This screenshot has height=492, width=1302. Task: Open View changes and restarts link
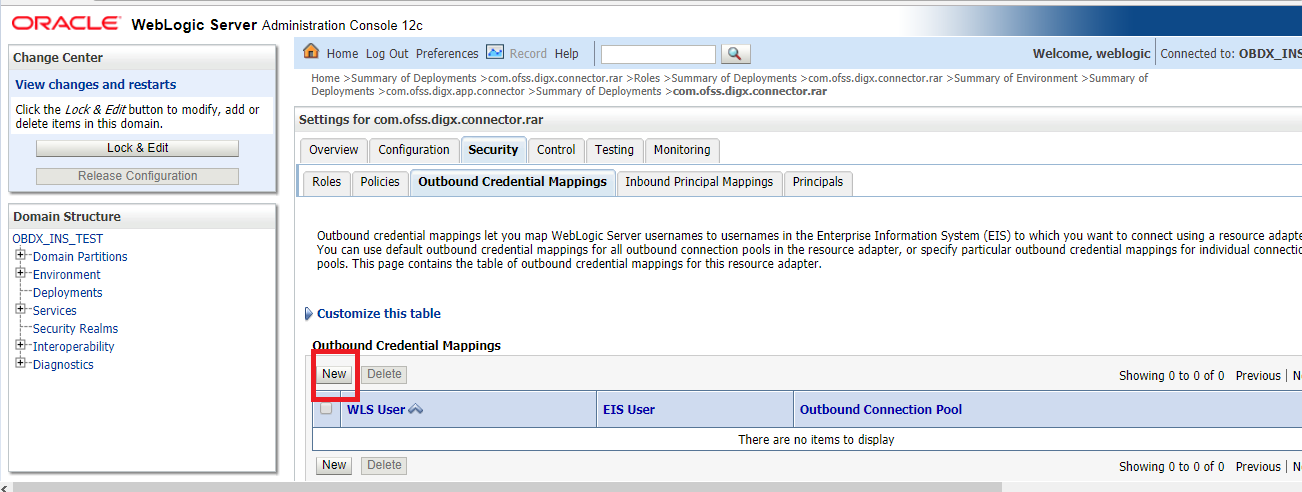pos(96,85)
